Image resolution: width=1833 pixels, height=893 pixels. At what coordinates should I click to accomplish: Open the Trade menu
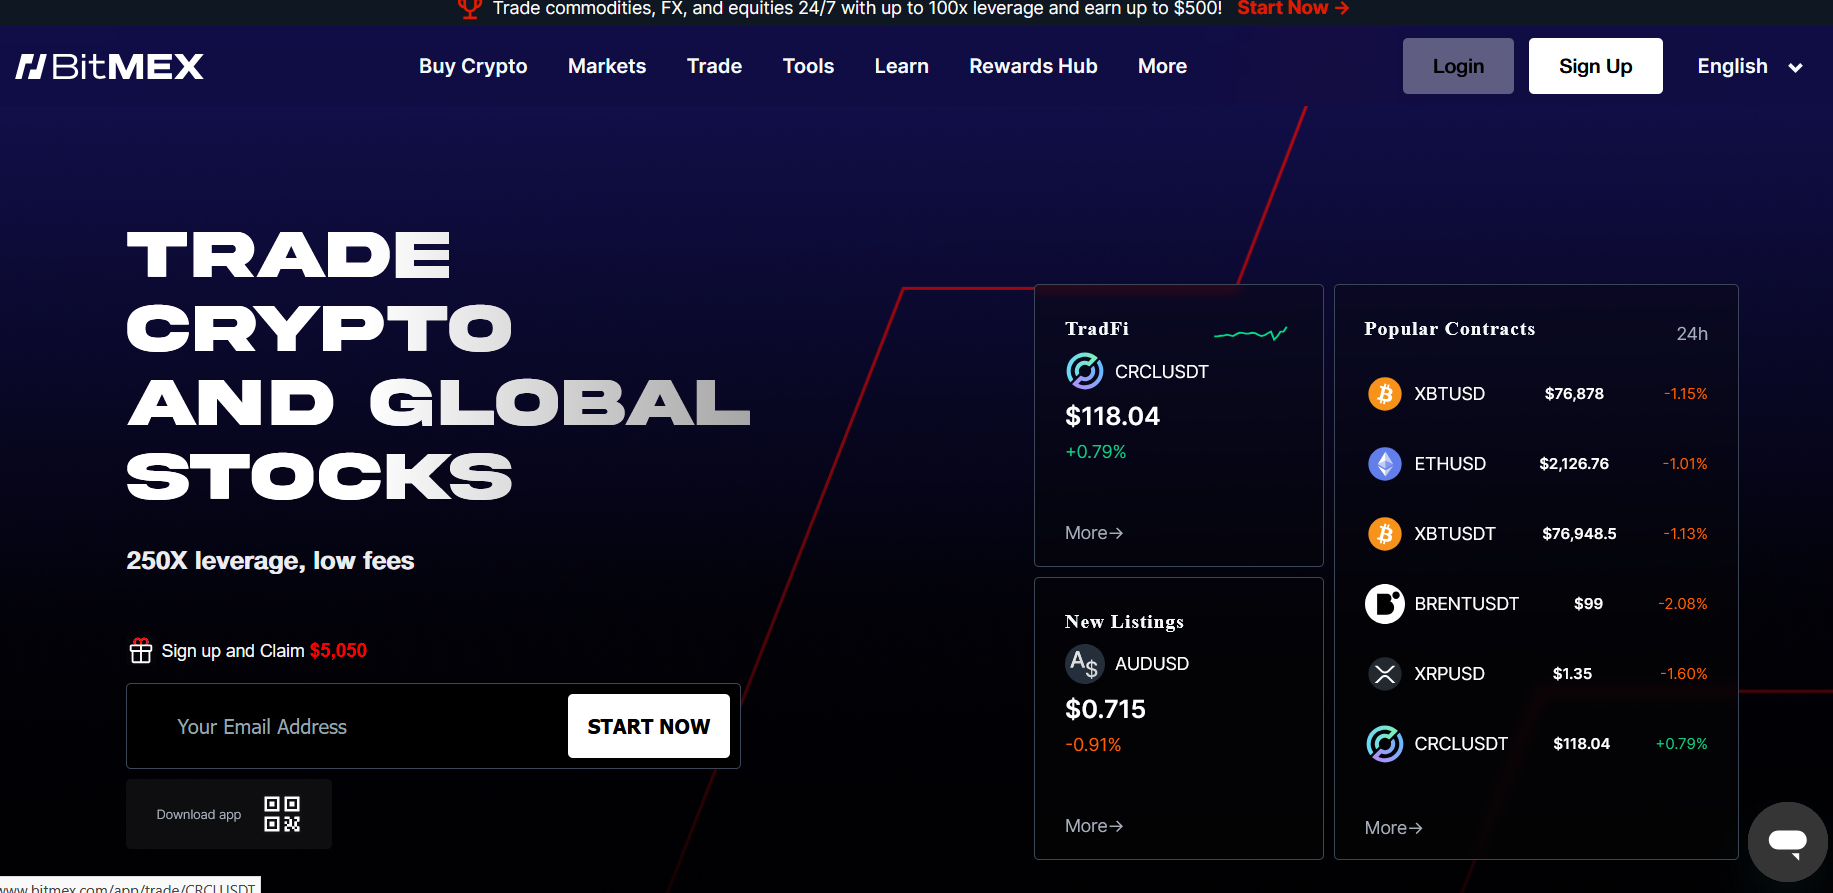tap(714, 66)
